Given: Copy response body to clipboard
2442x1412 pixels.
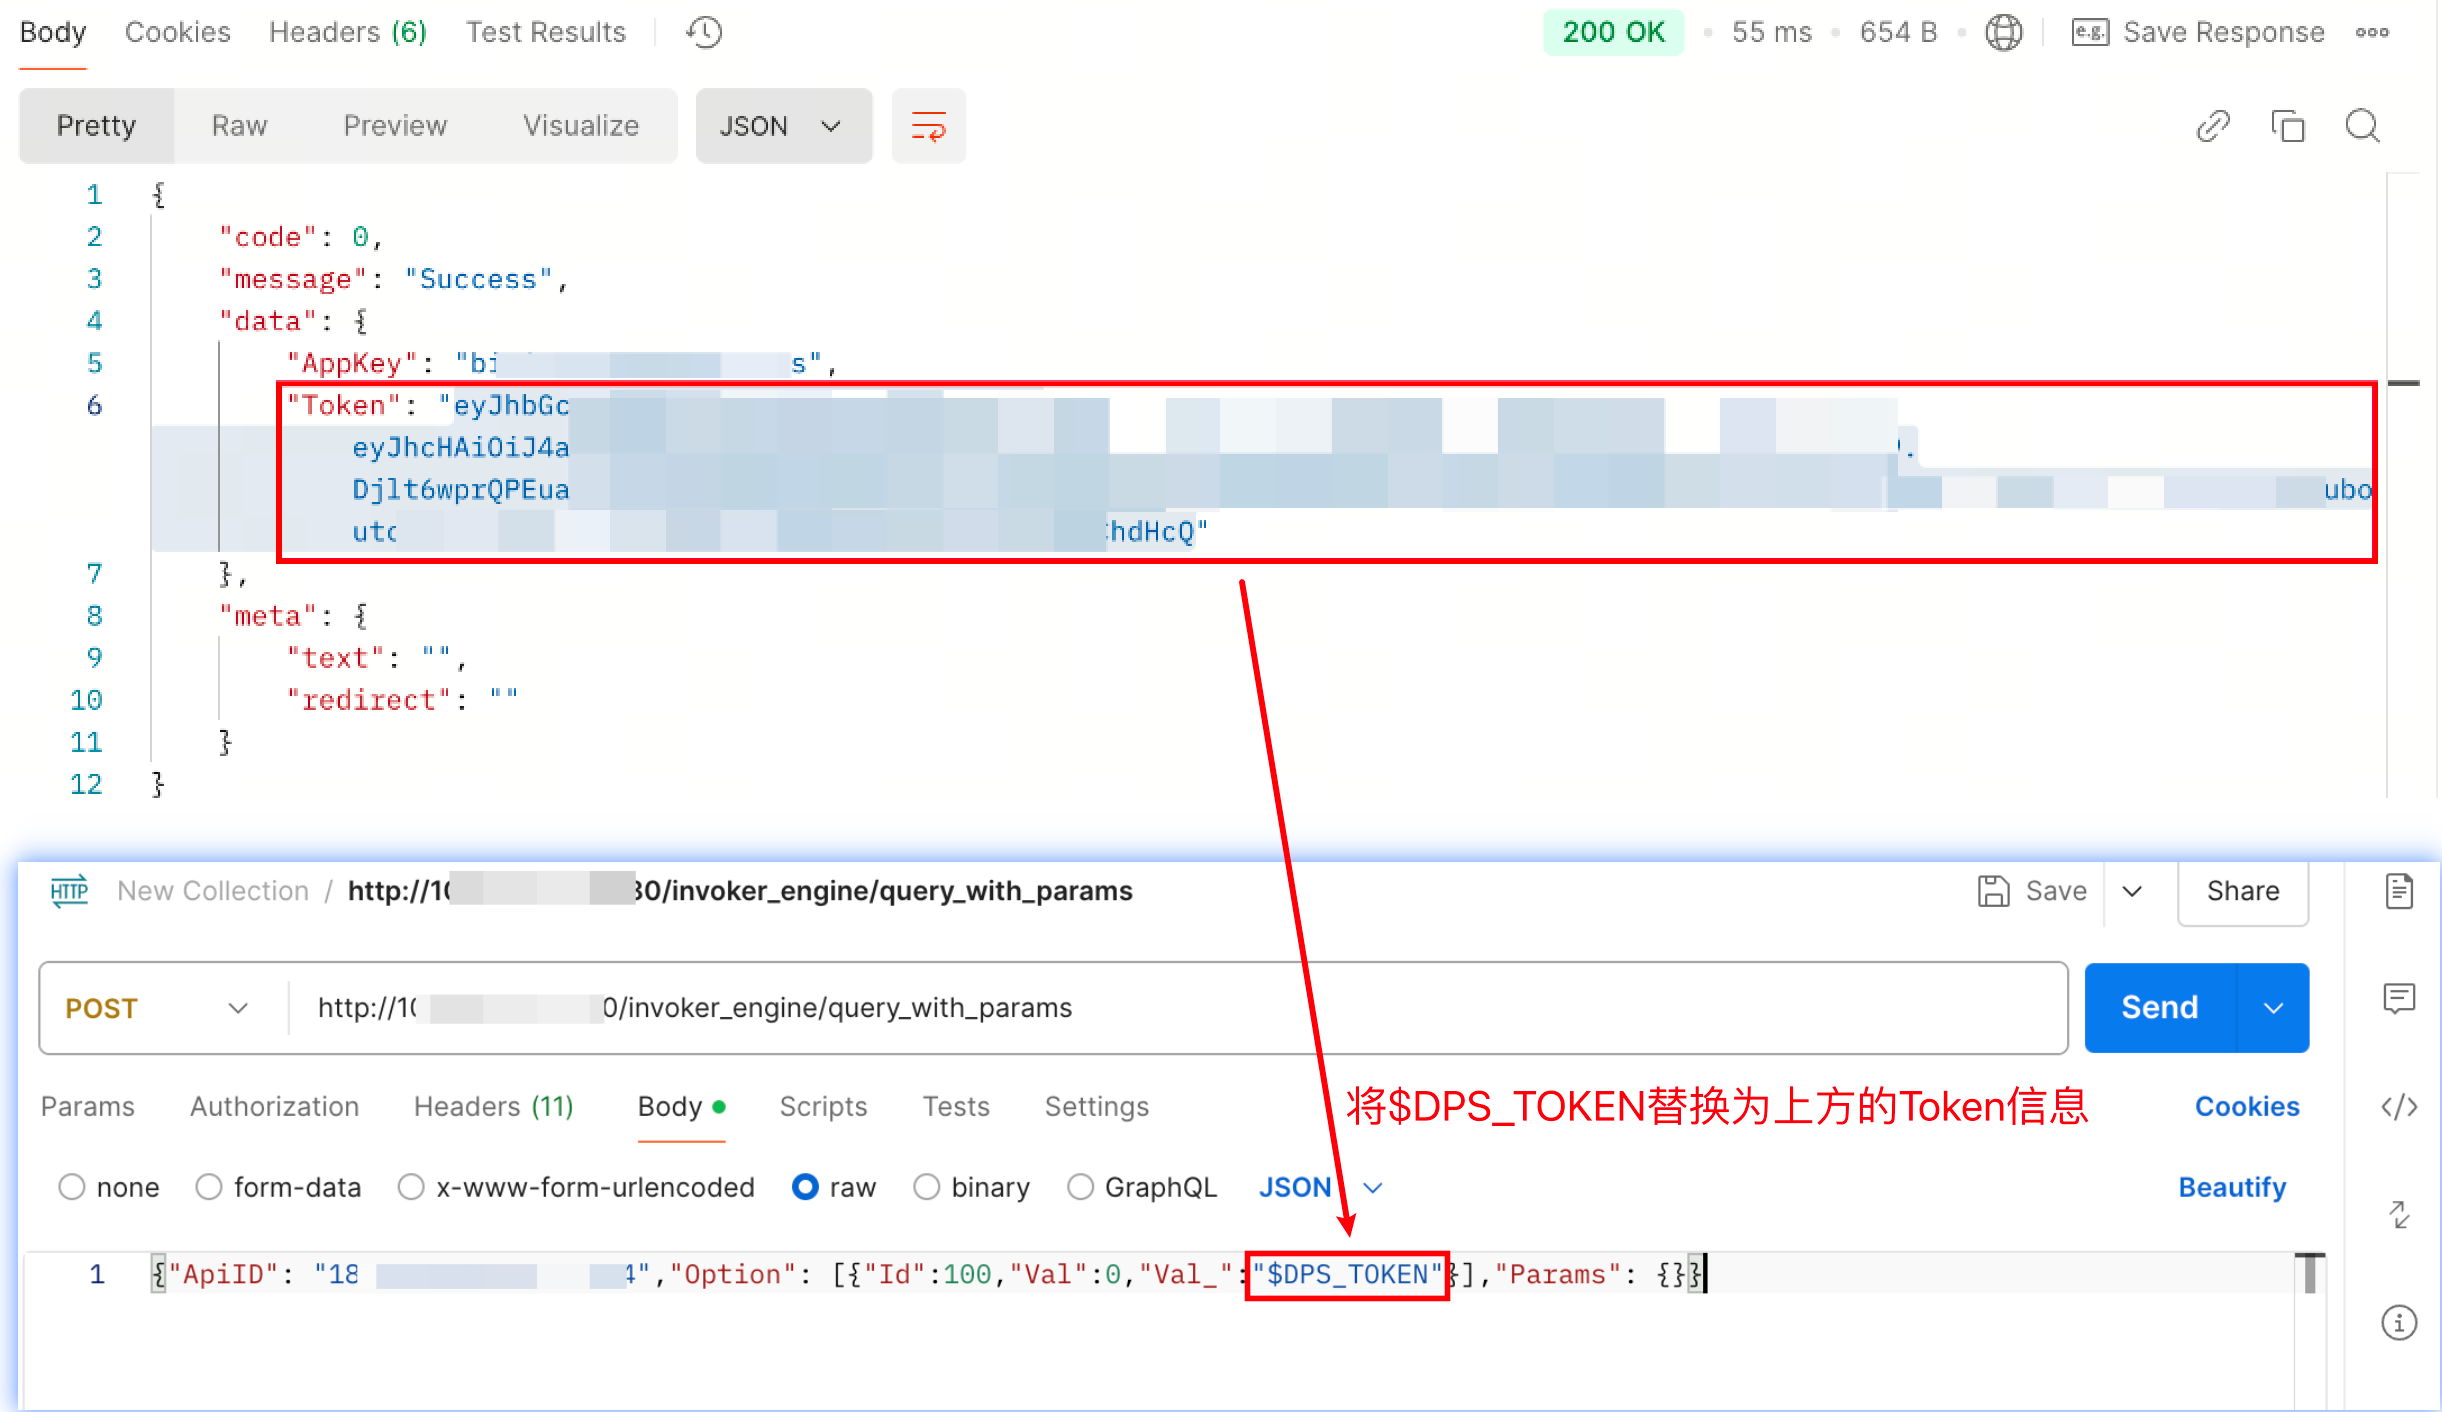Looking at the screenshot, I should [x=2288, y=126].
